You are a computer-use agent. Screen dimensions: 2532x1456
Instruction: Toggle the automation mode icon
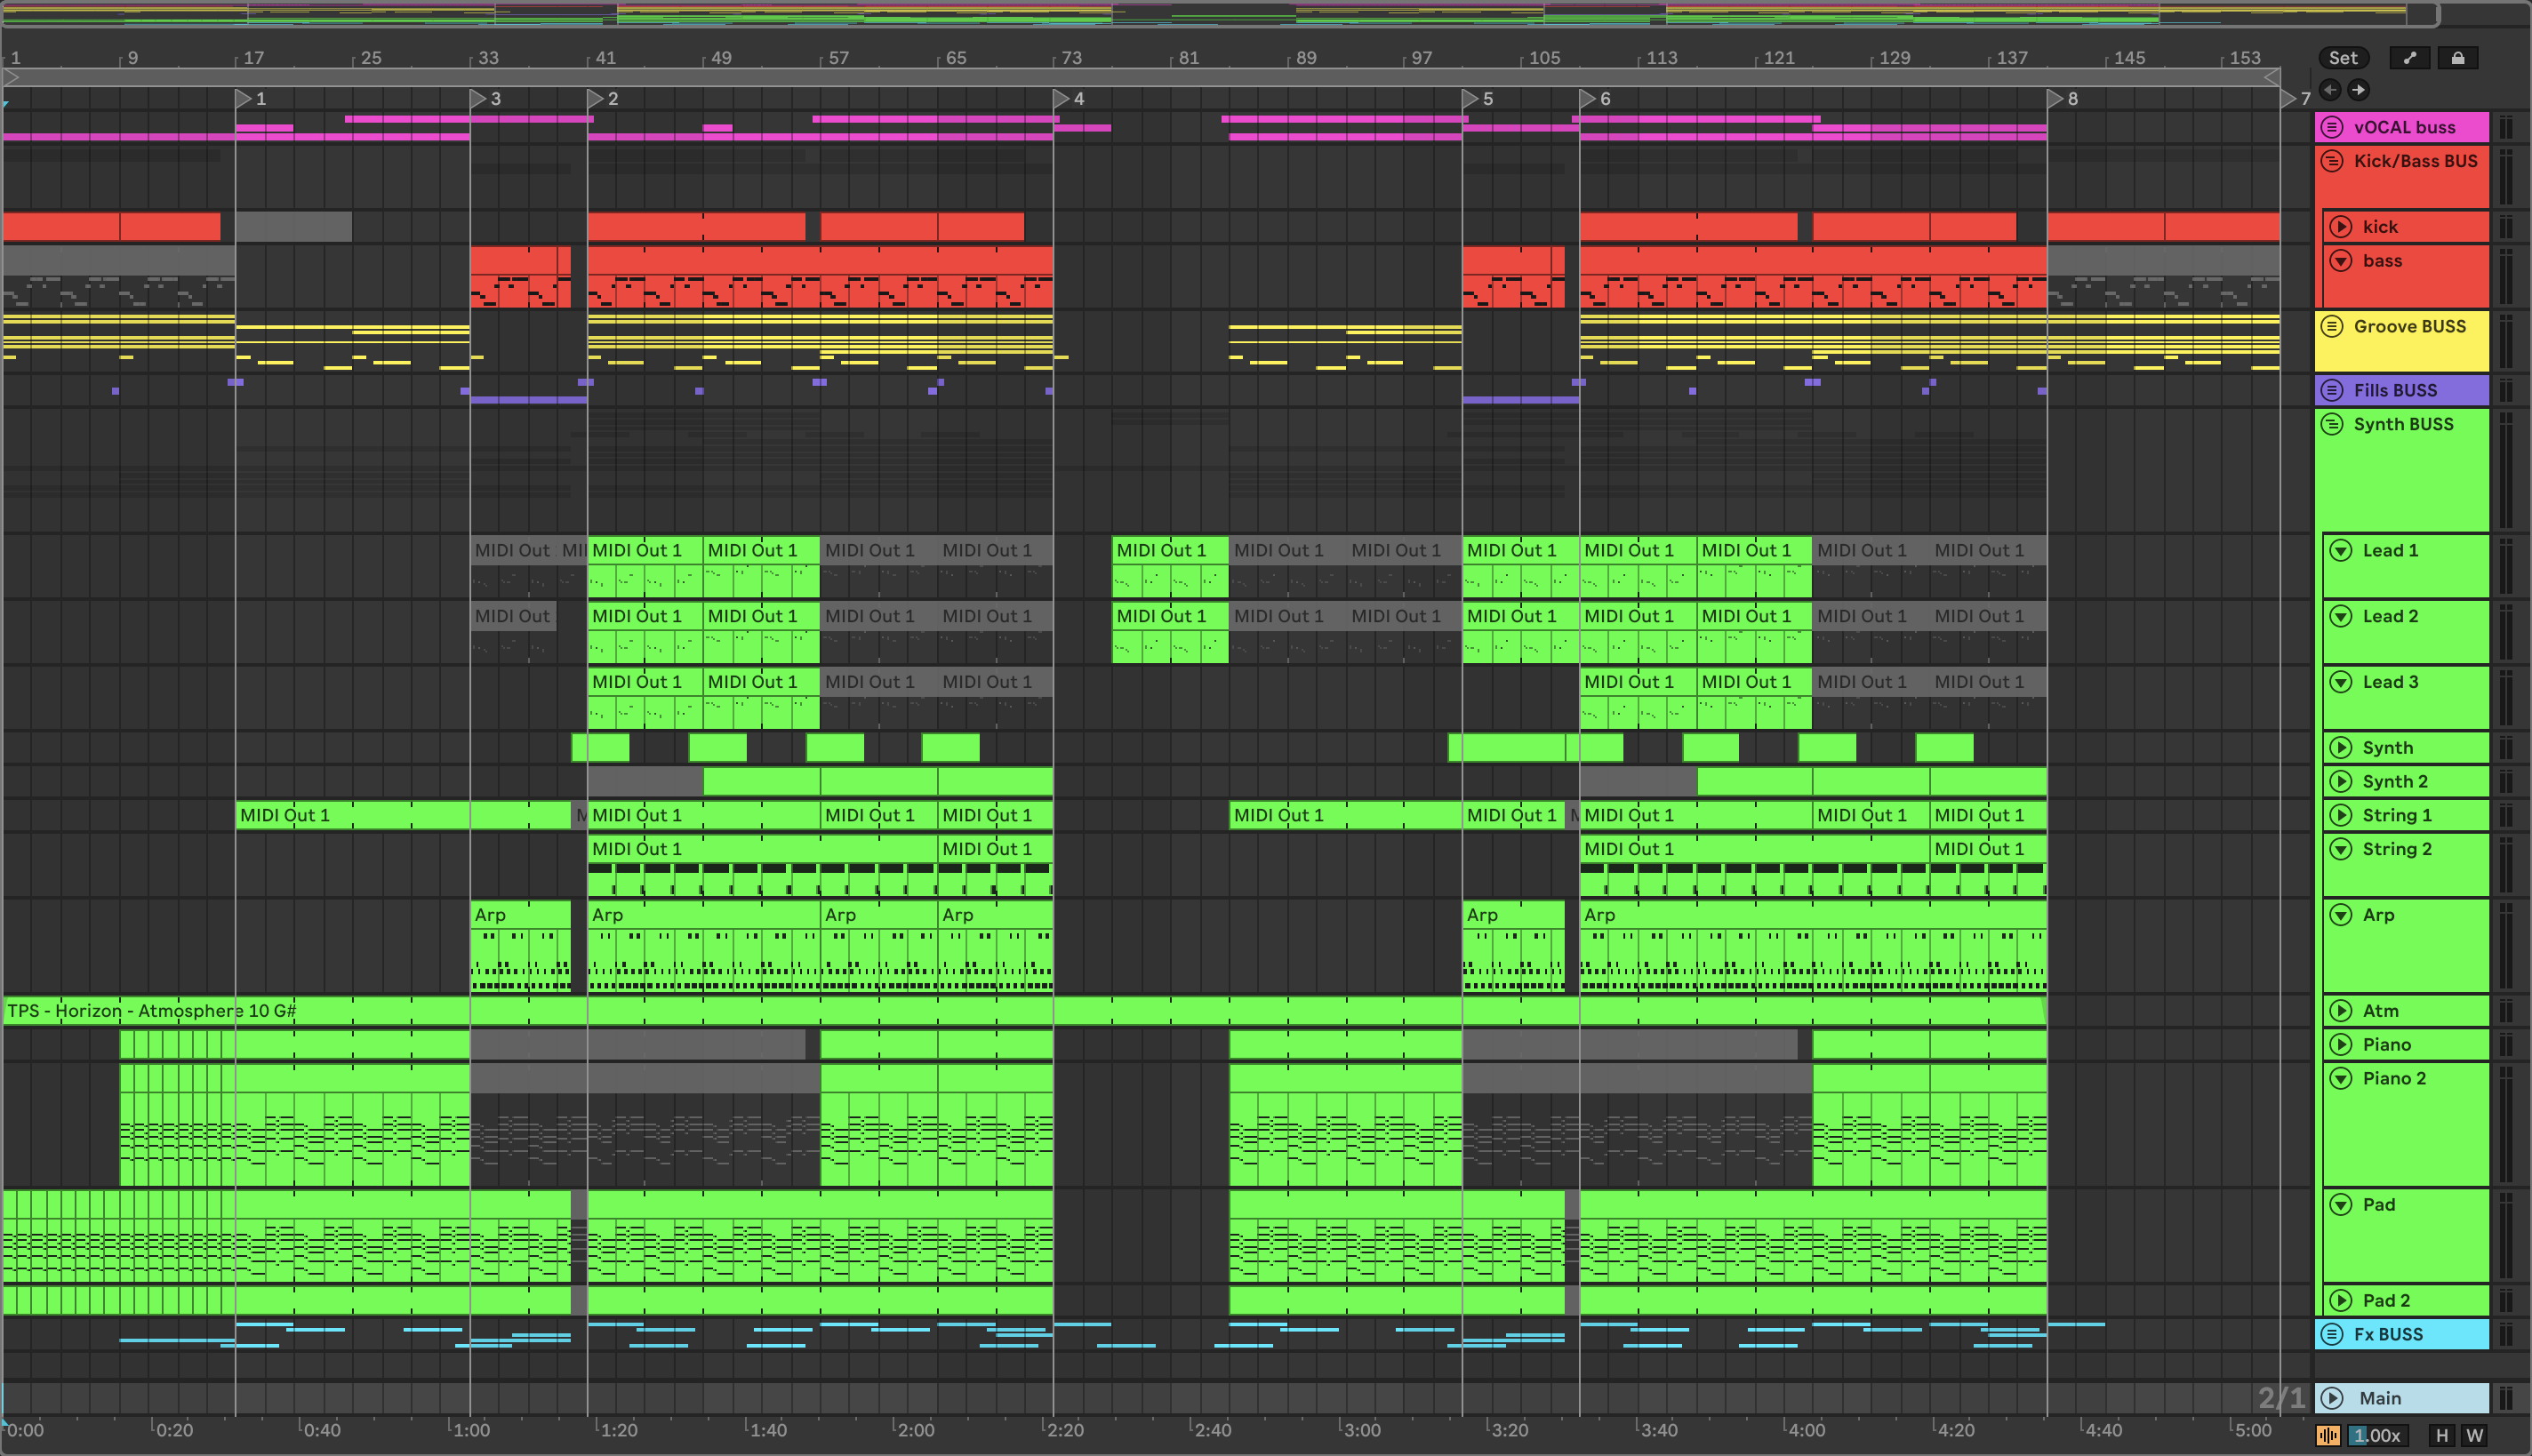tap(2409, 58)
